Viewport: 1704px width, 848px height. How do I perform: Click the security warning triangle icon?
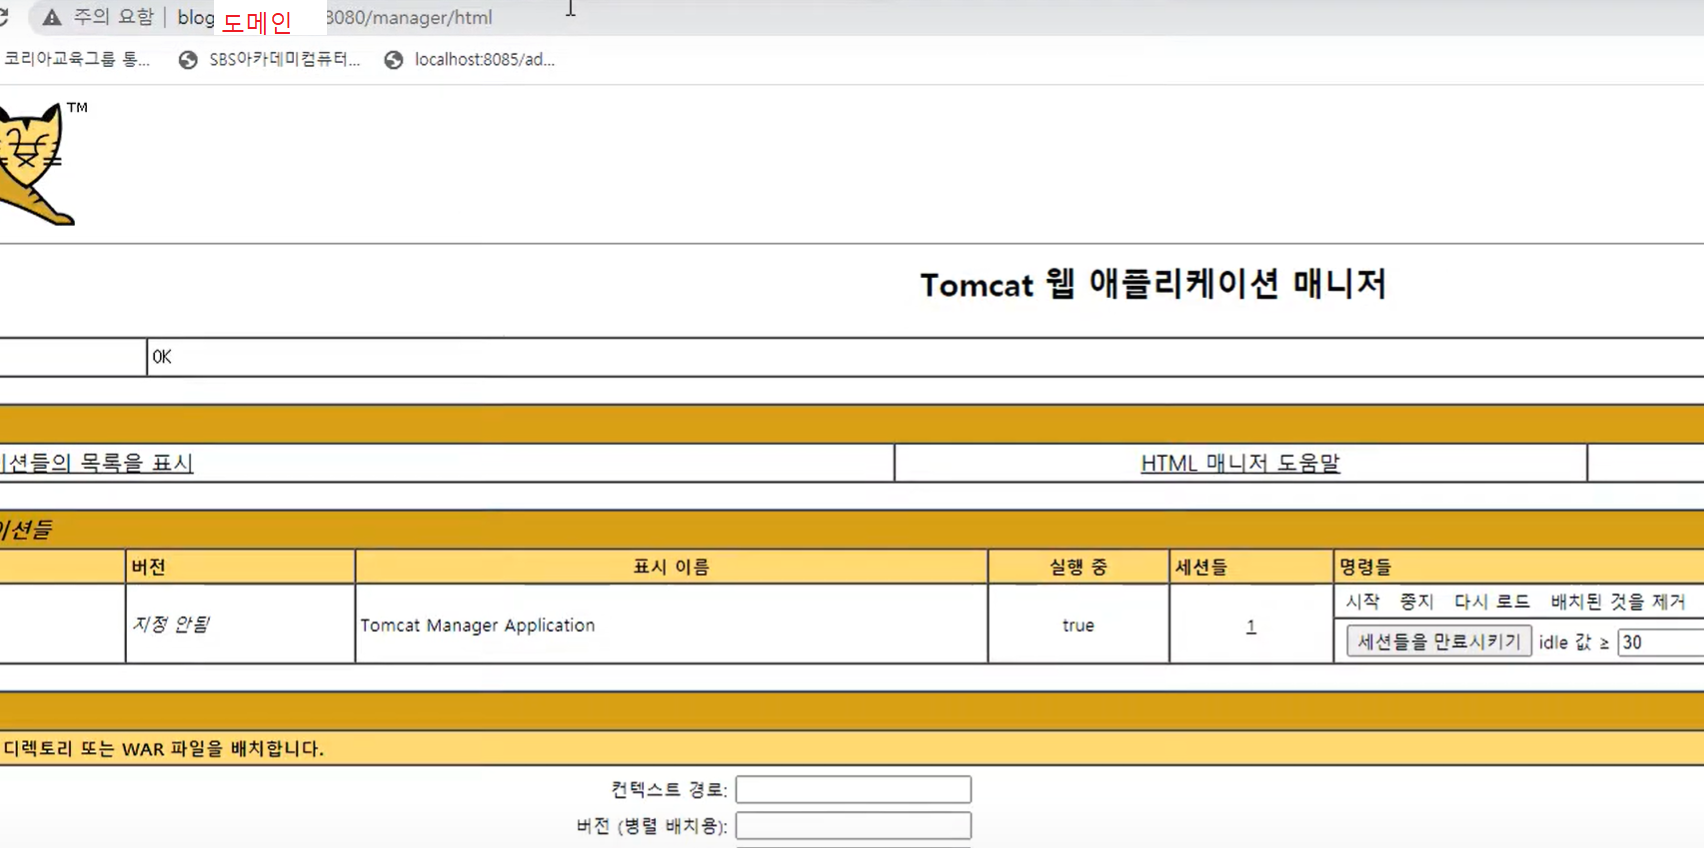[x=52, y=18]
